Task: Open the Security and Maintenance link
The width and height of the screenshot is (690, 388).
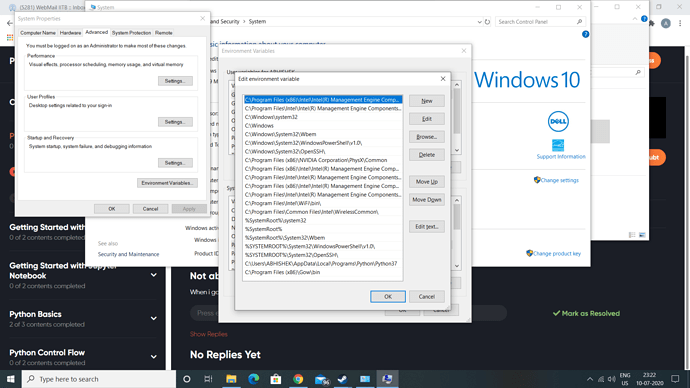Action: pos(128,254)
